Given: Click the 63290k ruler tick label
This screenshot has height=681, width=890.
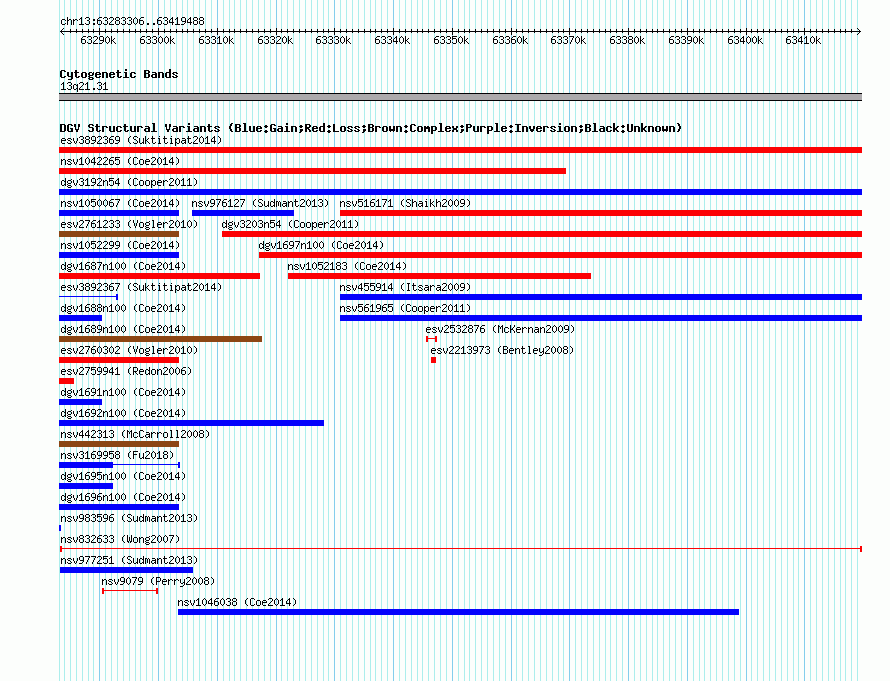Looking at the screenshot, I should [x=98, y=40].
